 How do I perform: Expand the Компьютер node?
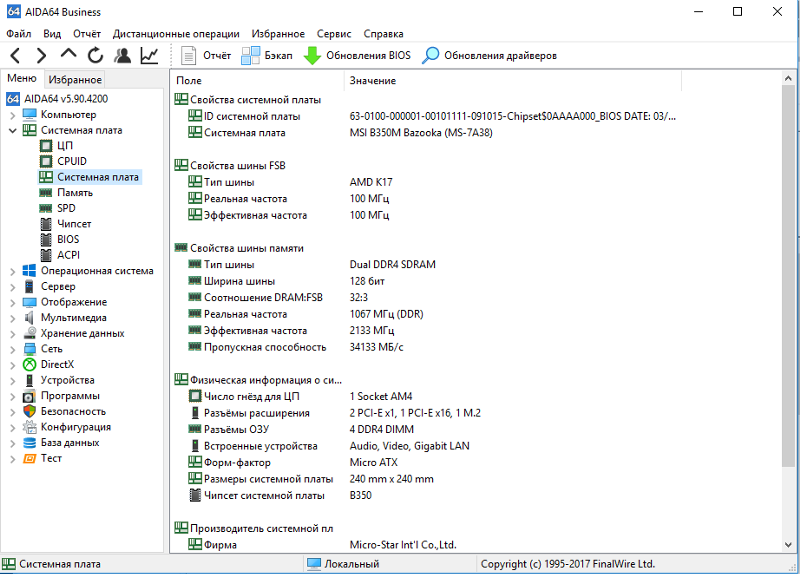[x=13, y=115]
